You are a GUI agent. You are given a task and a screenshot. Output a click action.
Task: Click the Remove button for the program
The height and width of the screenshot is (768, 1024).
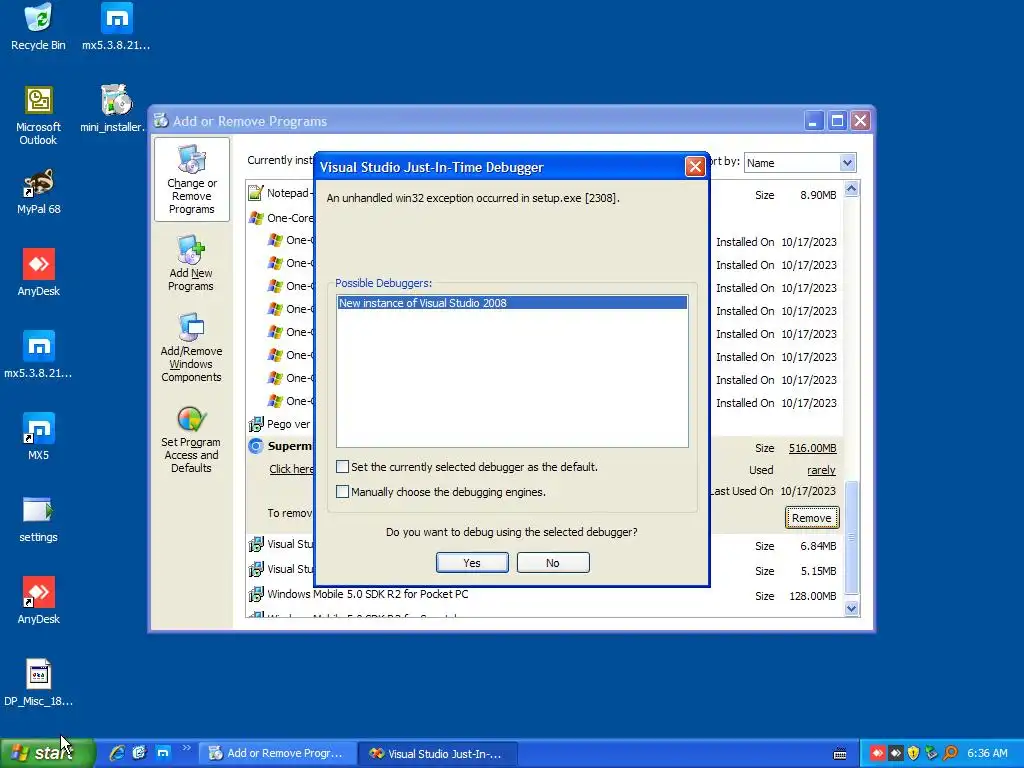tap(812, 518)
